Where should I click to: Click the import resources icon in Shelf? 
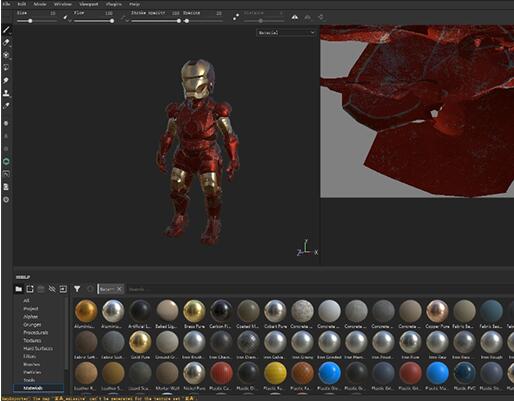tap(63, 289)
